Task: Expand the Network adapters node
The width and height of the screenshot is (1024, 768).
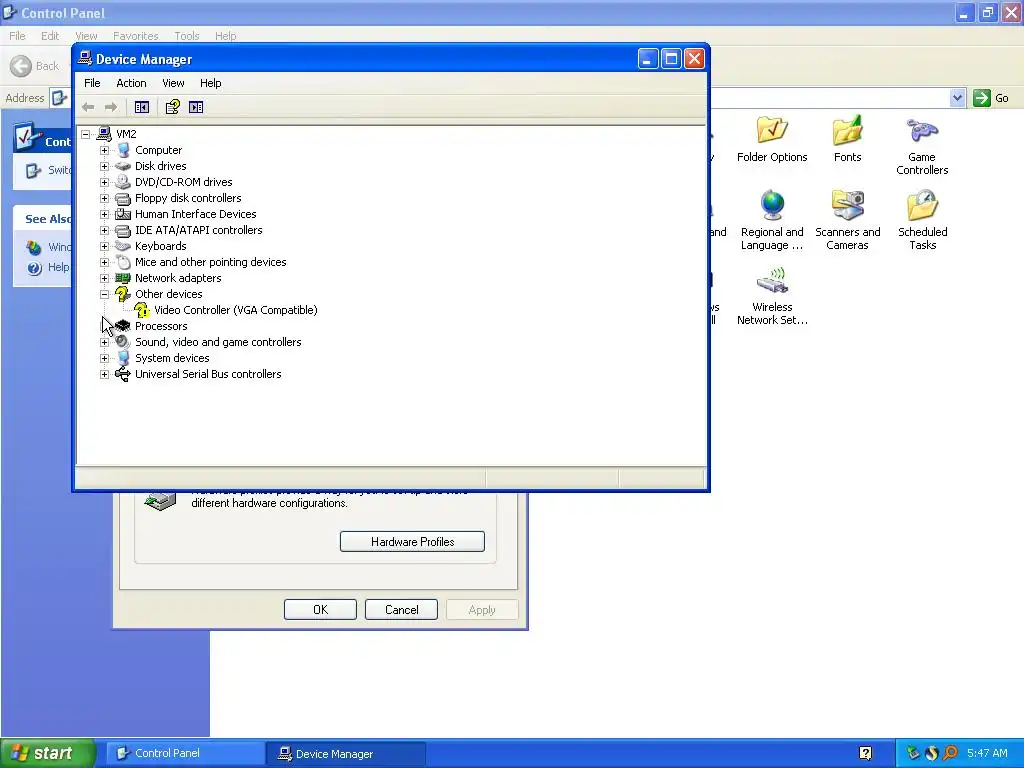Action: pos(104,278)
